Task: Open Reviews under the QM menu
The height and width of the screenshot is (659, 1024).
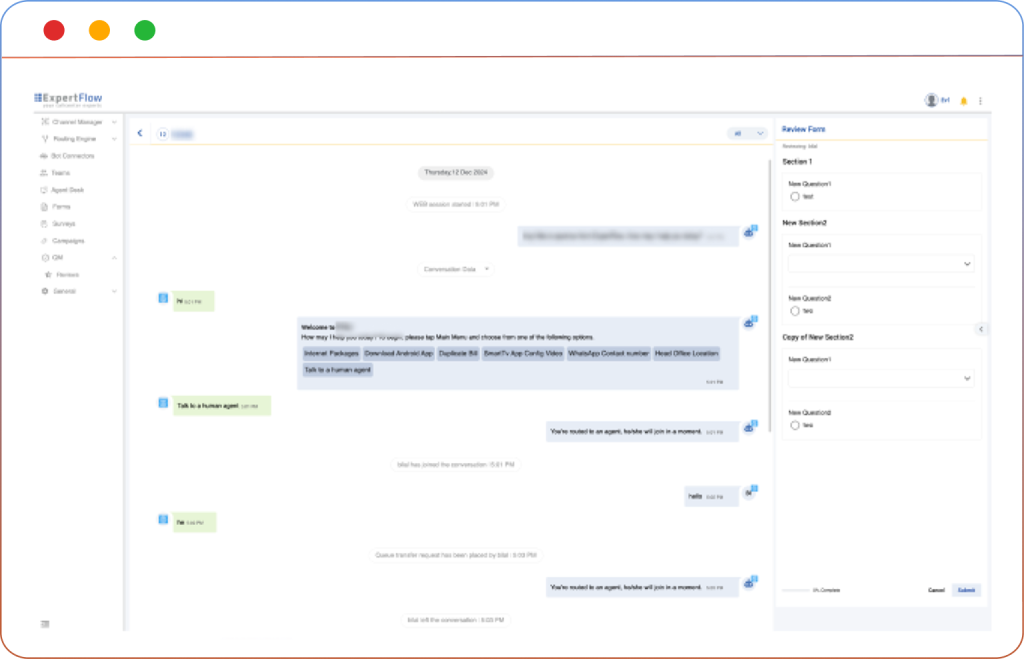Action: (67, 274)
